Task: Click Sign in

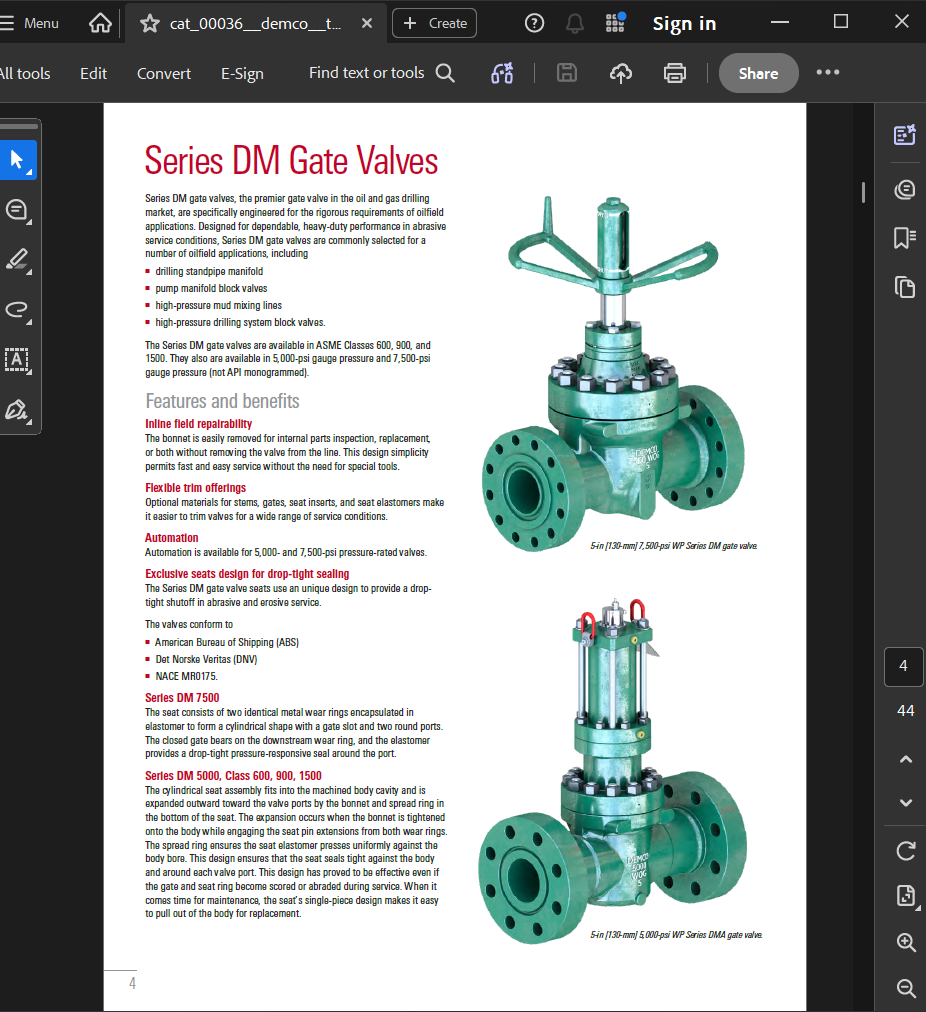Action: pyautogui.click(x=684, y=24)
